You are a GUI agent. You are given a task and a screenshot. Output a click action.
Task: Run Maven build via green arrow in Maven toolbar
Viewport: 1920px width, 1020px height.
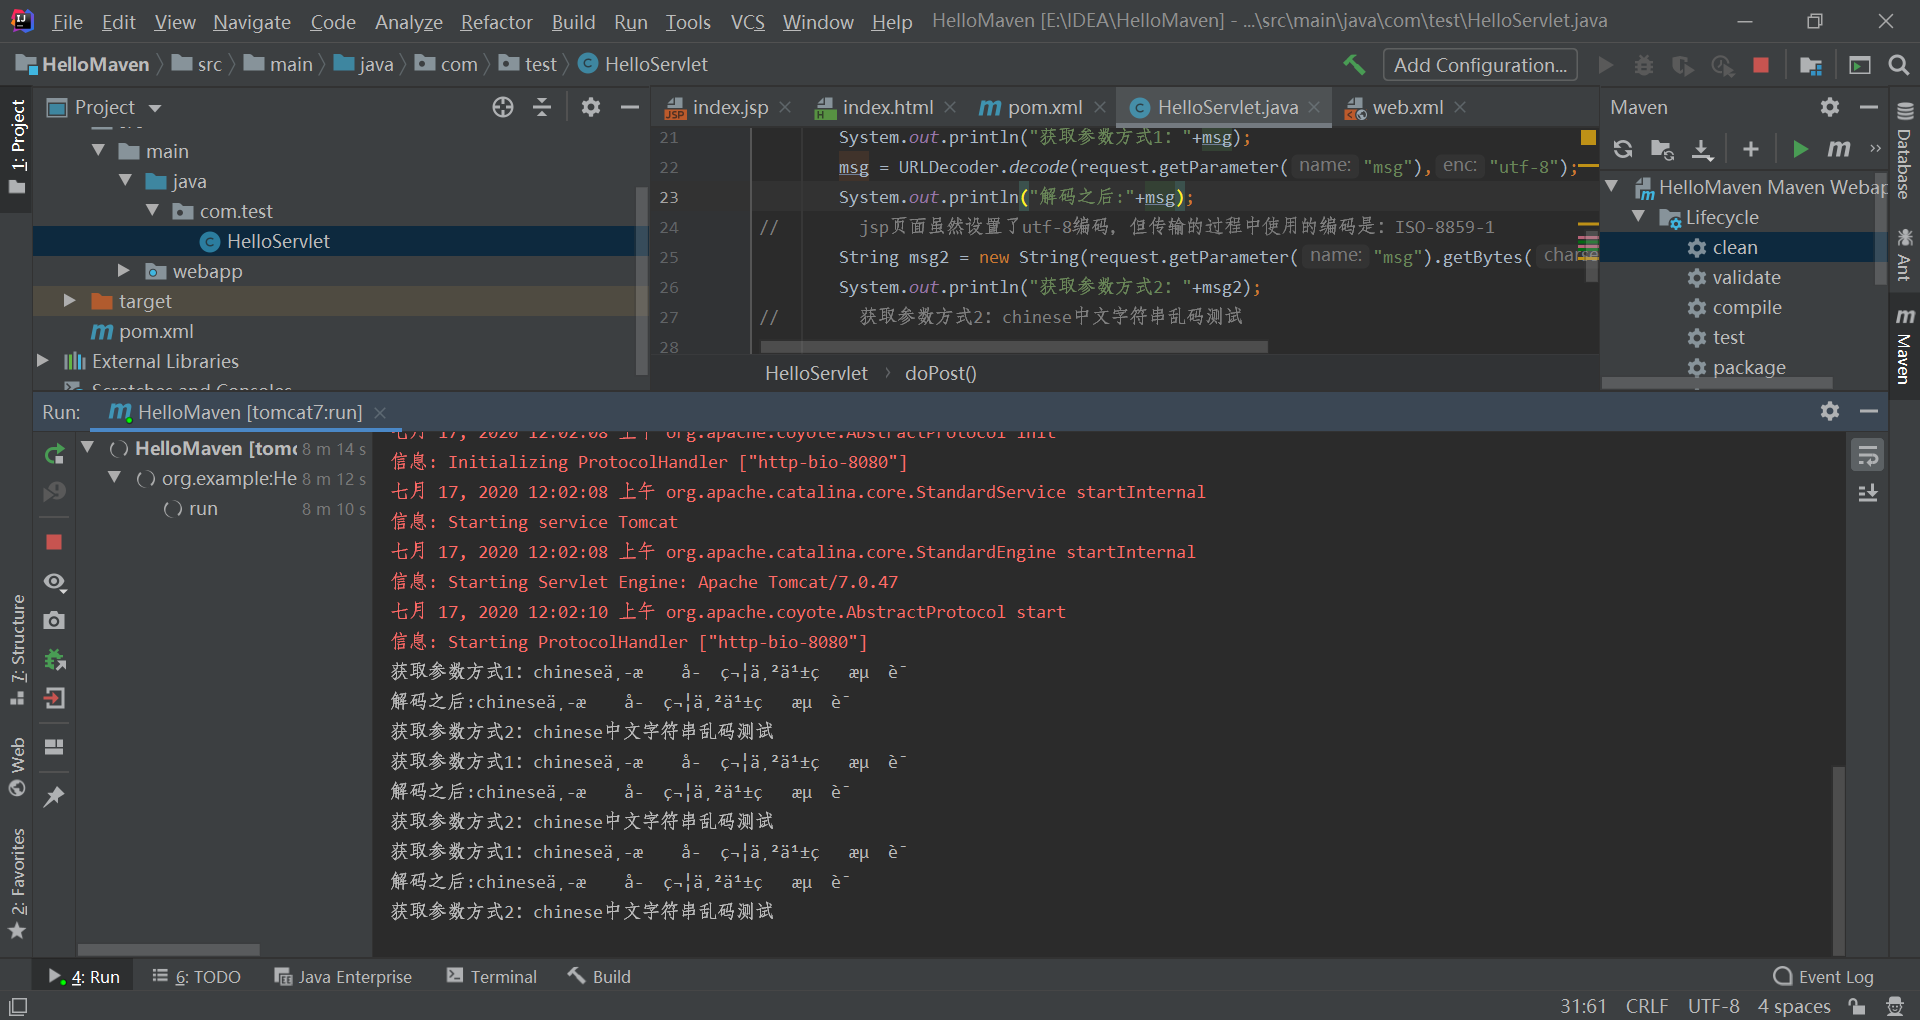[x=1800, y=149]
